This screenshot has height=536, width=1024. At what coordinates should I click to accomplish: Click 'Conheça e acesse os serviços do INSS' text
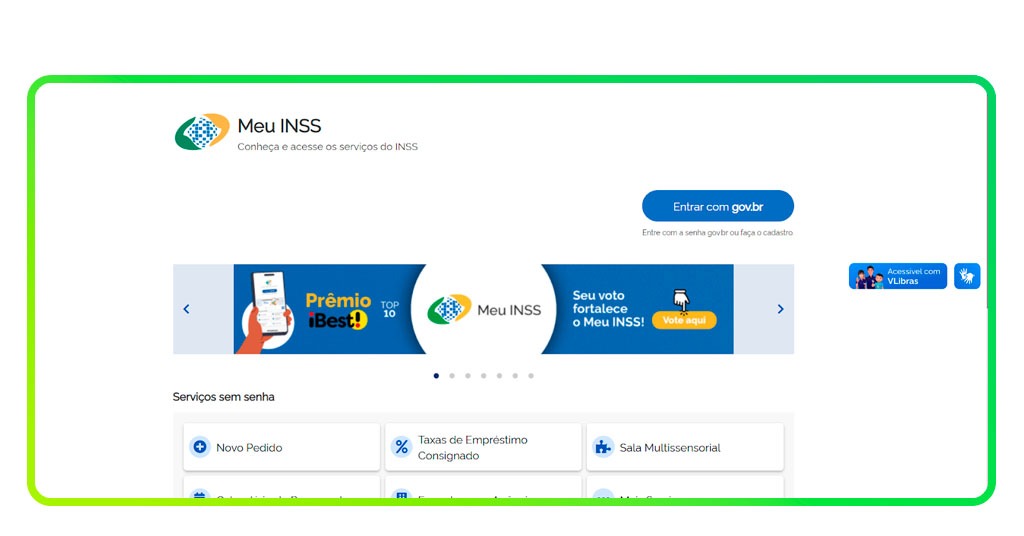[327, 147]
